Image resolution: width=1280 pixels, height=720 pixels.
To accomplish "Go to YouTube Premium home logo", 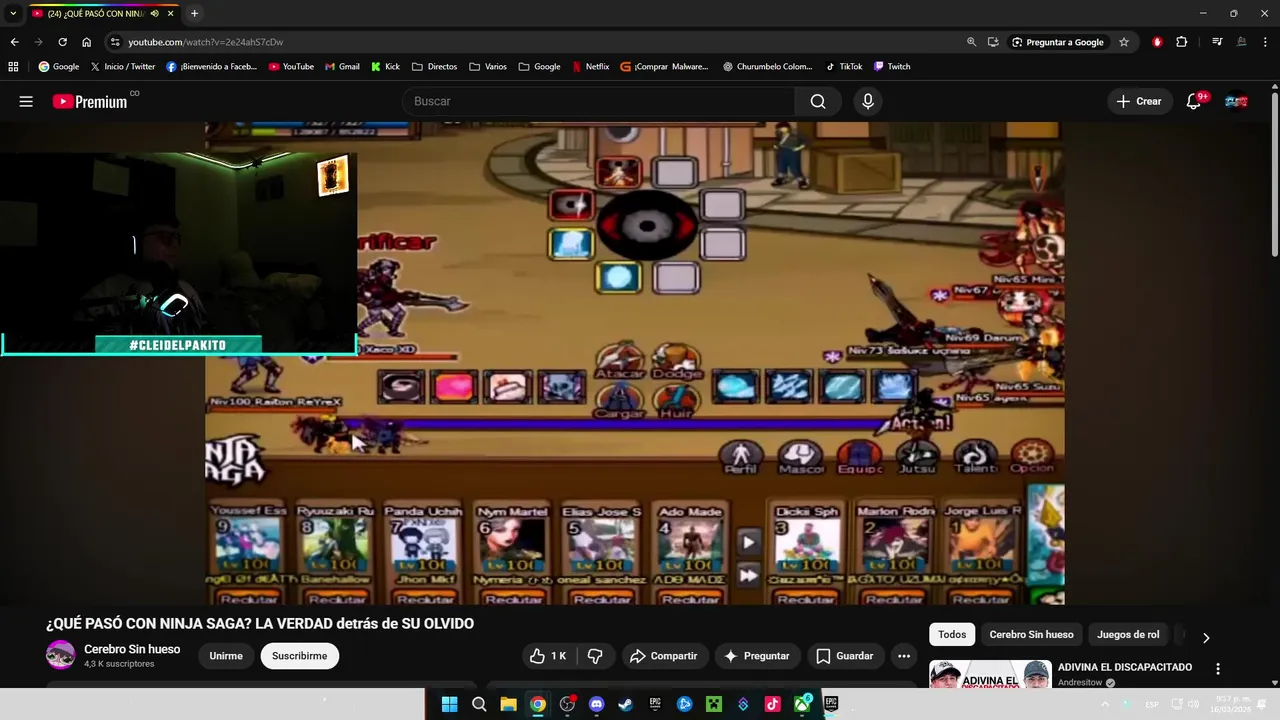I will (90, 101).
